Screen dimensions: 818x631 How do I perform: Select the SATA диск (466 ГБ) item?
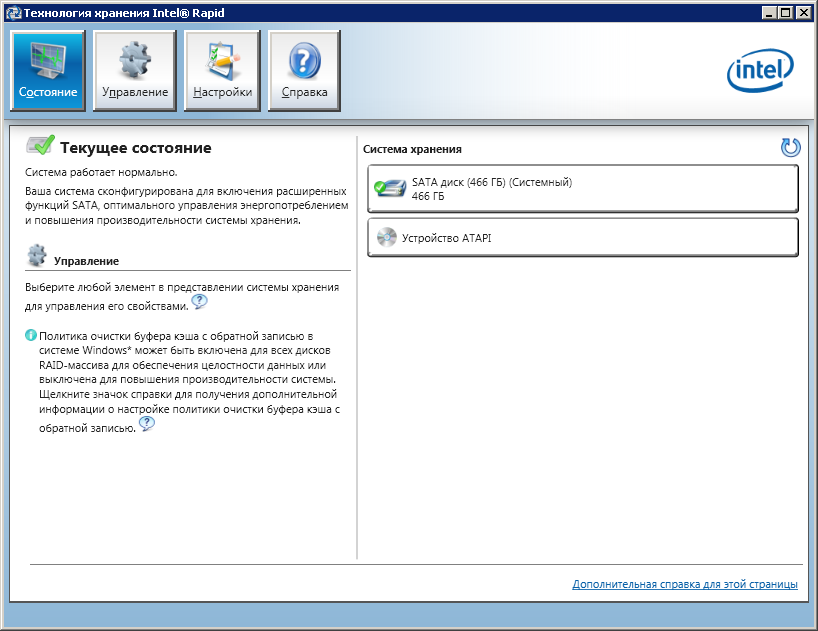[x=583, y=189]
